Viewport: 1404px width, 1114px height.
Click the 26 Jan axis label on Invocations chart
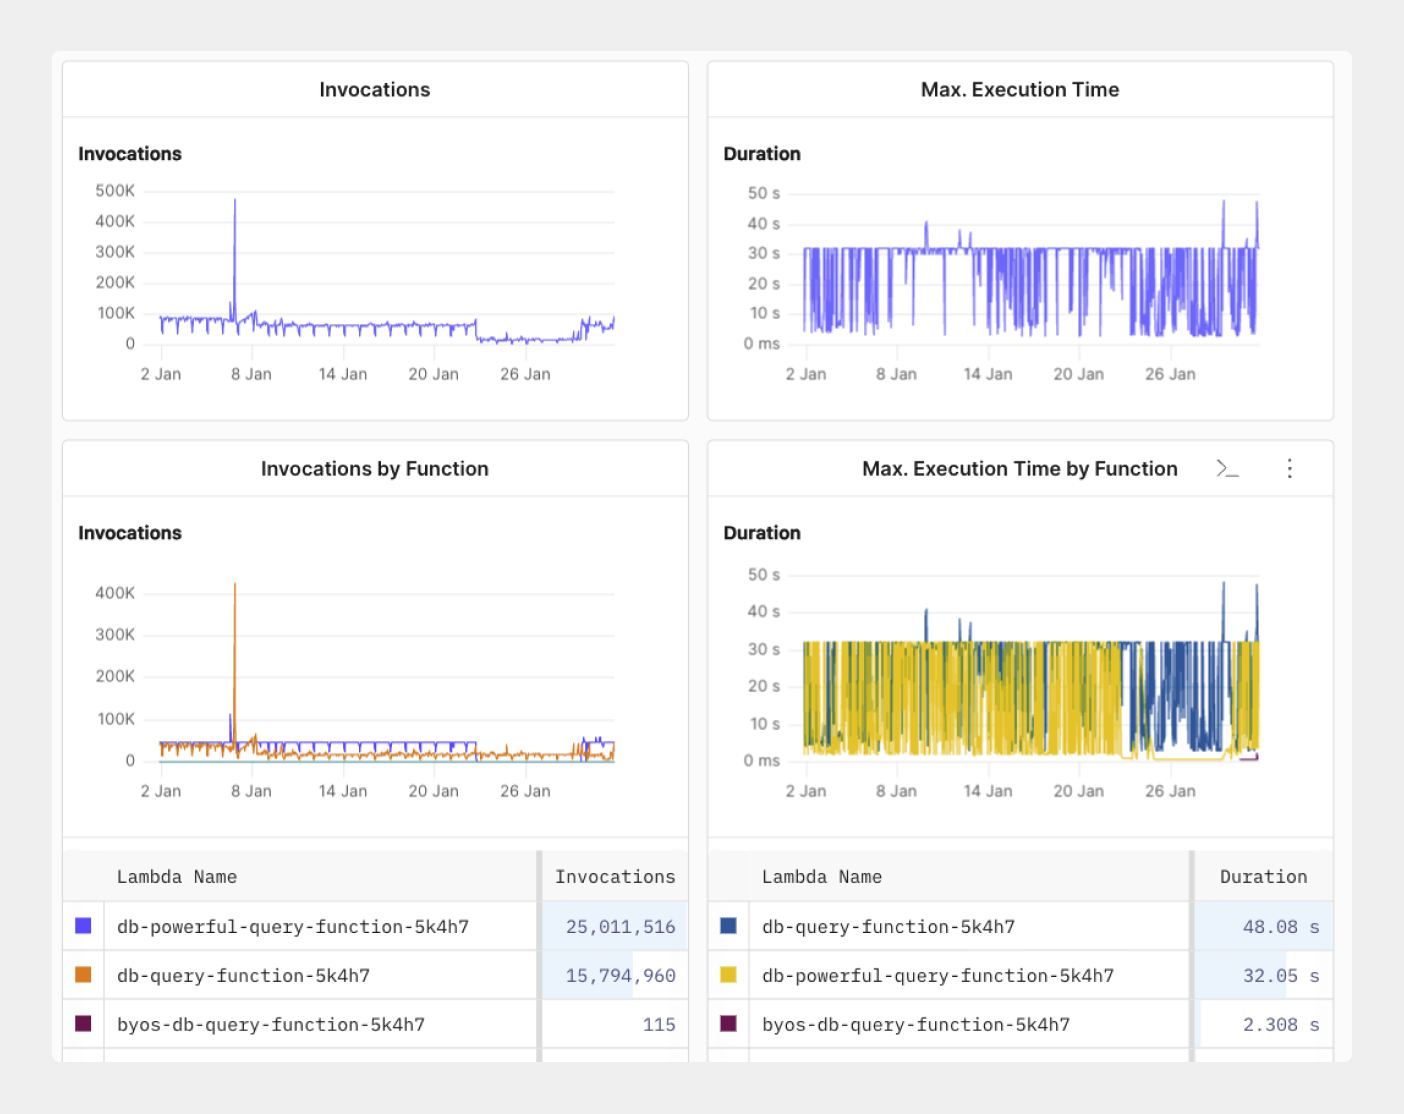[524, 373]
